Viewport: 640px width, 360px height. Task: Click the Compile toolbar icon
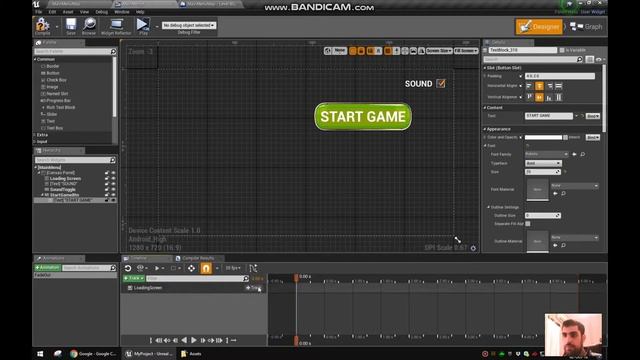[42, 26]
